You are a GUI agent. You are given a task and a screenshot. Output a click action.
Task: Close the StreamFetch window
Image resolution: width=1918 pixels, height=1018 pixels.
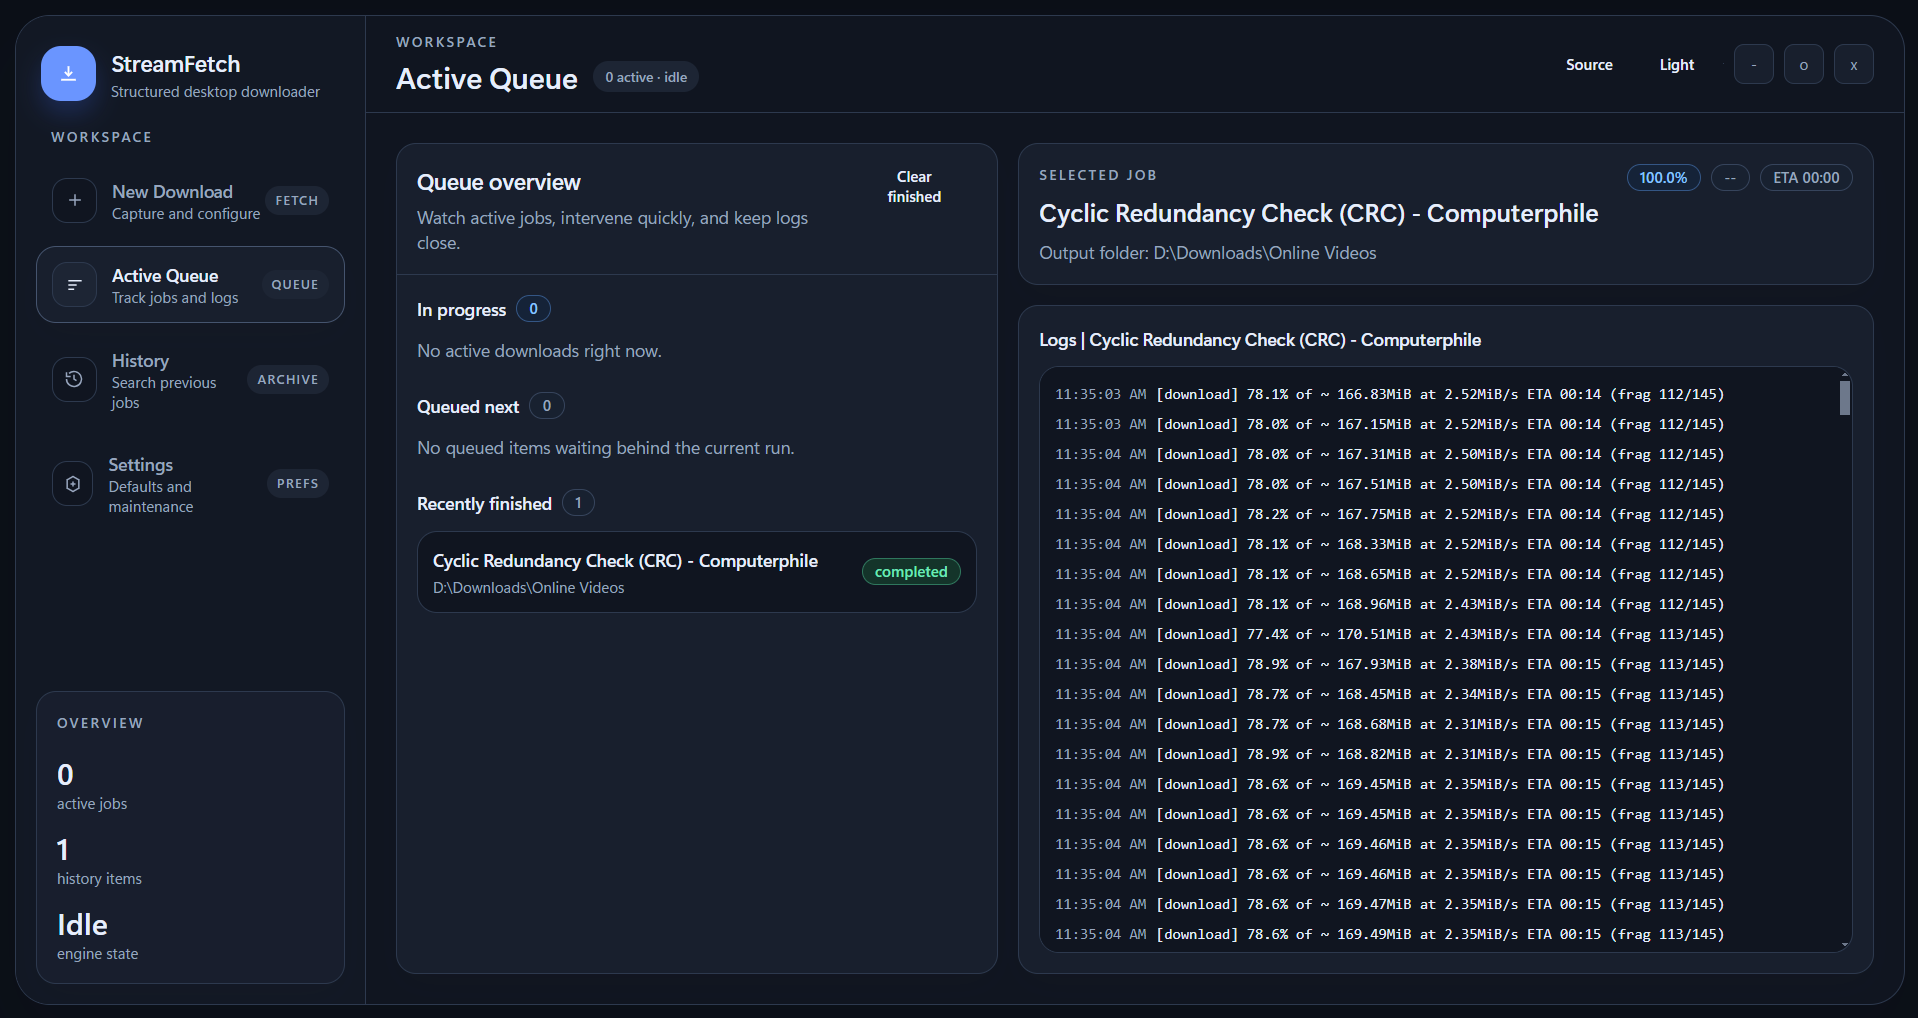1854,65
